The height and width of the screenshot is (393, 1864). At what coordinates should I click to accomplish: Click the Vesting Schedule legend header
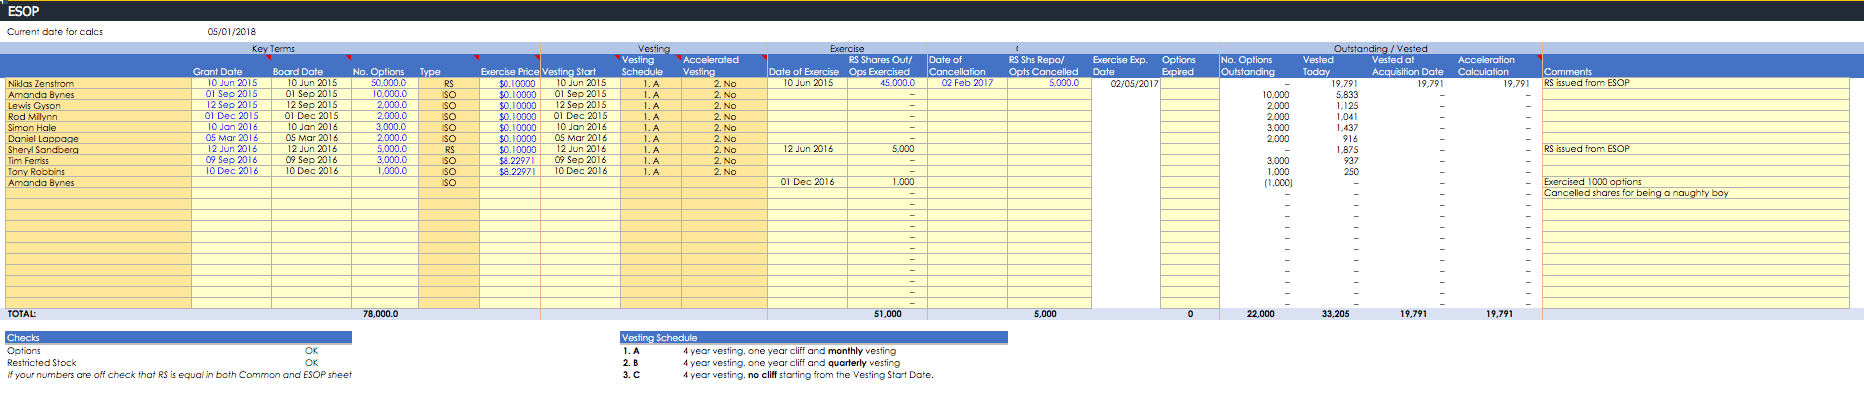click(814, 338)
